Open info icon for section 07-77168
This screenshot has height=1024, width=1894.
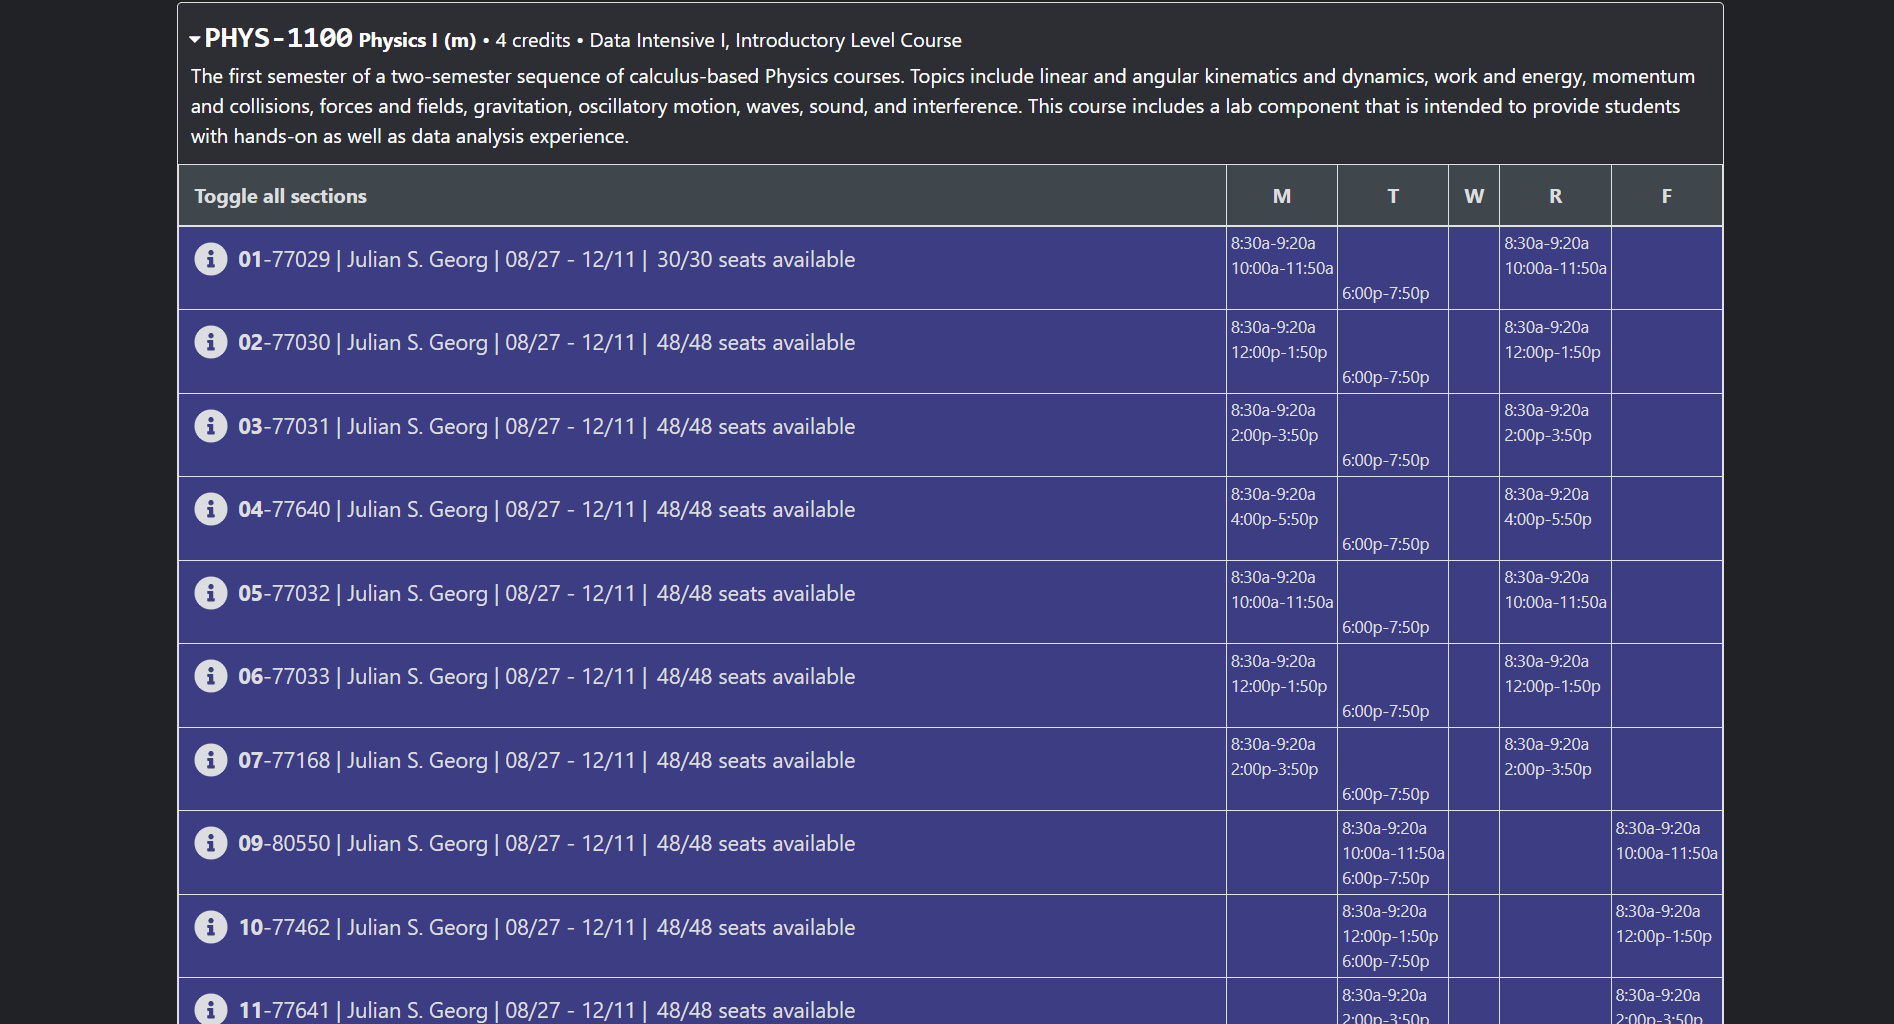(210, 760)
